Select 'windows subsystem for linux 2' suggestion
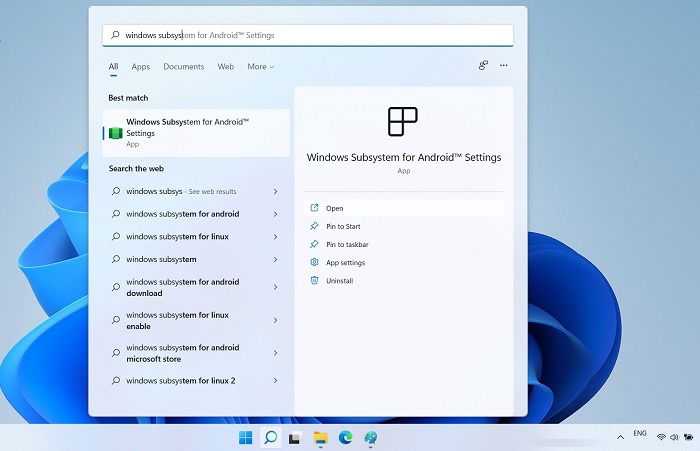 point(196,381)
